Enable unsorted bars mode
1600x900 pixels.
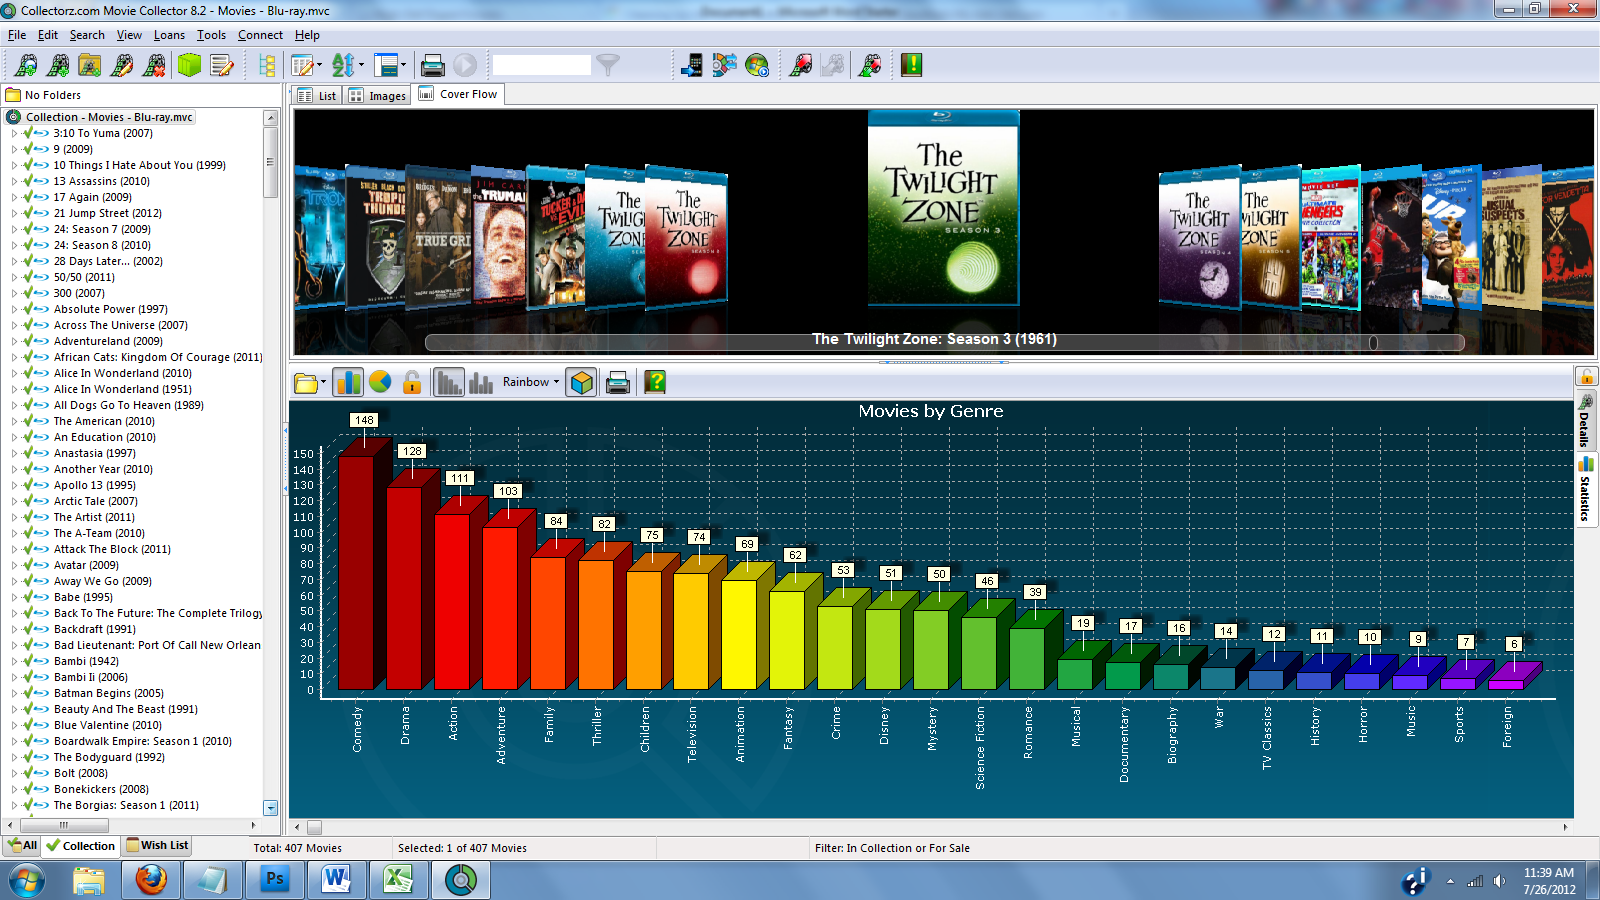coord(481,382)
